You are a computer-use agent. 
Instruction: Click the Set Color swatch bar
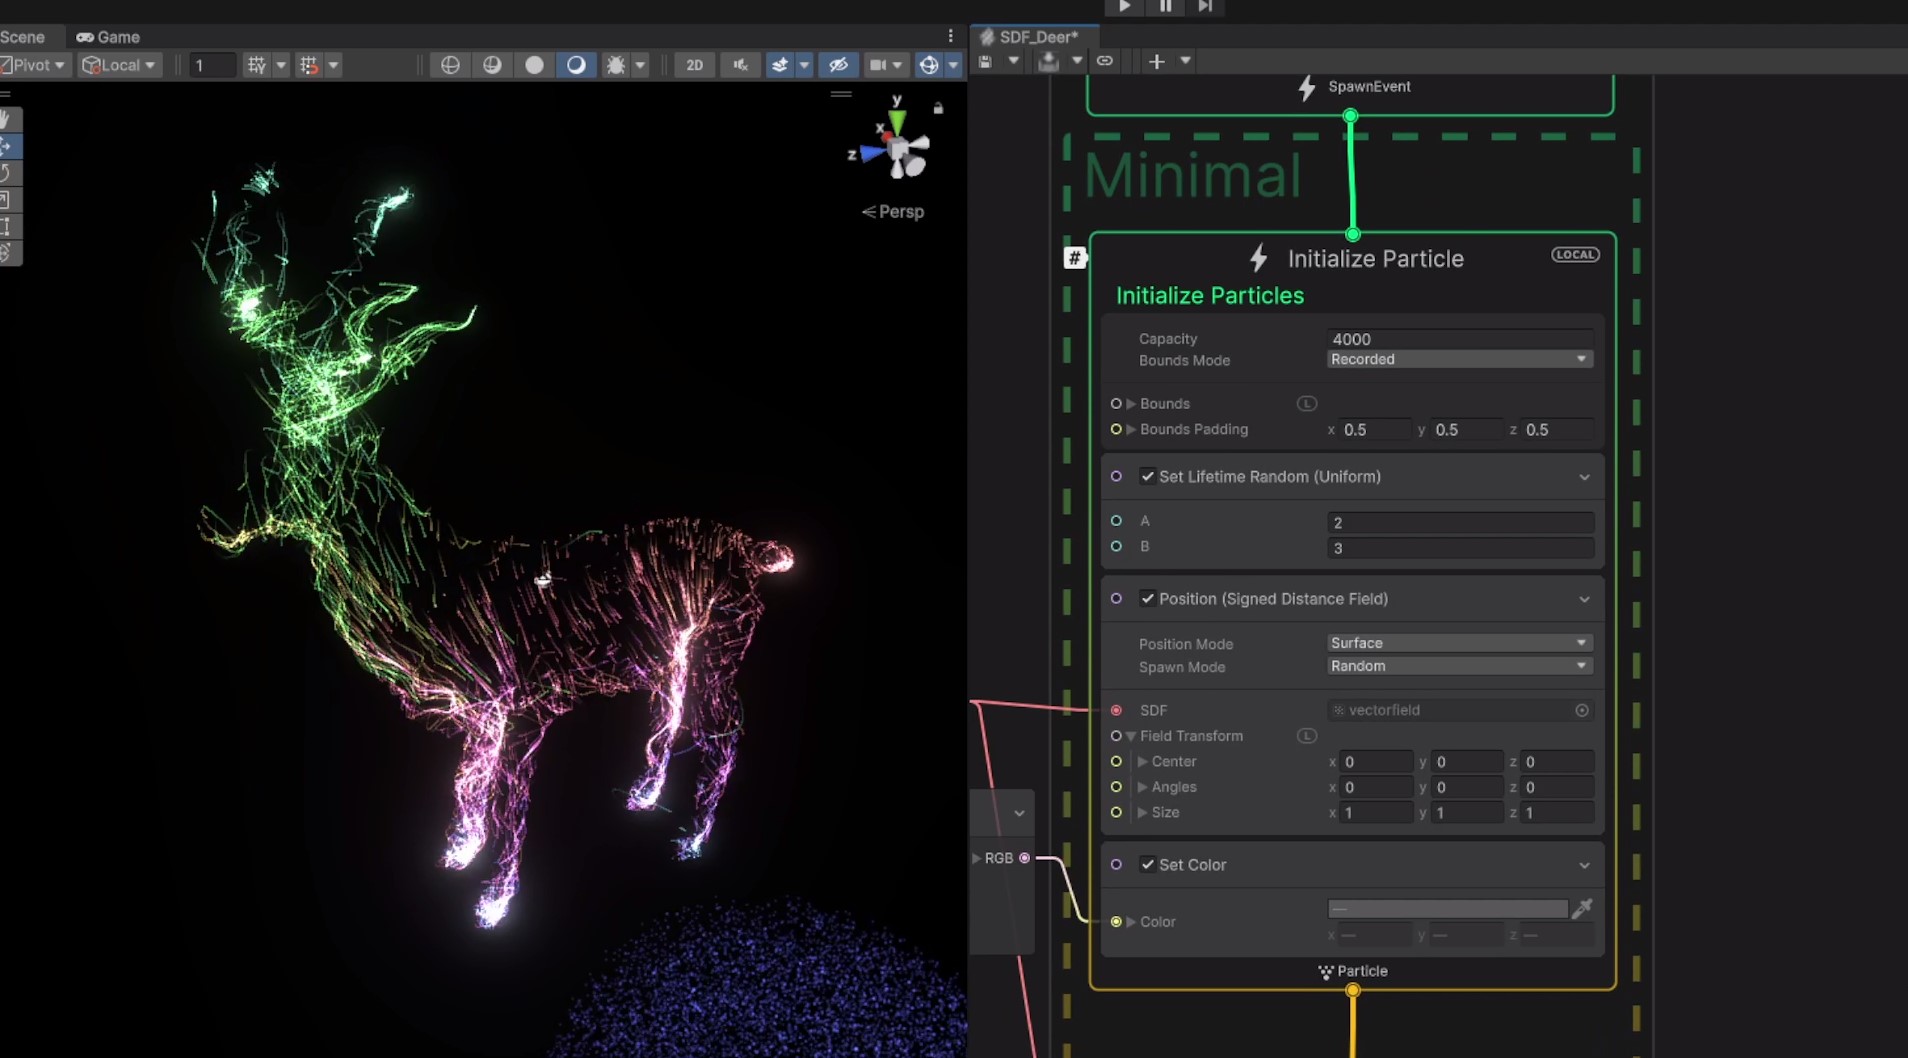click(x=1448, y=908)
